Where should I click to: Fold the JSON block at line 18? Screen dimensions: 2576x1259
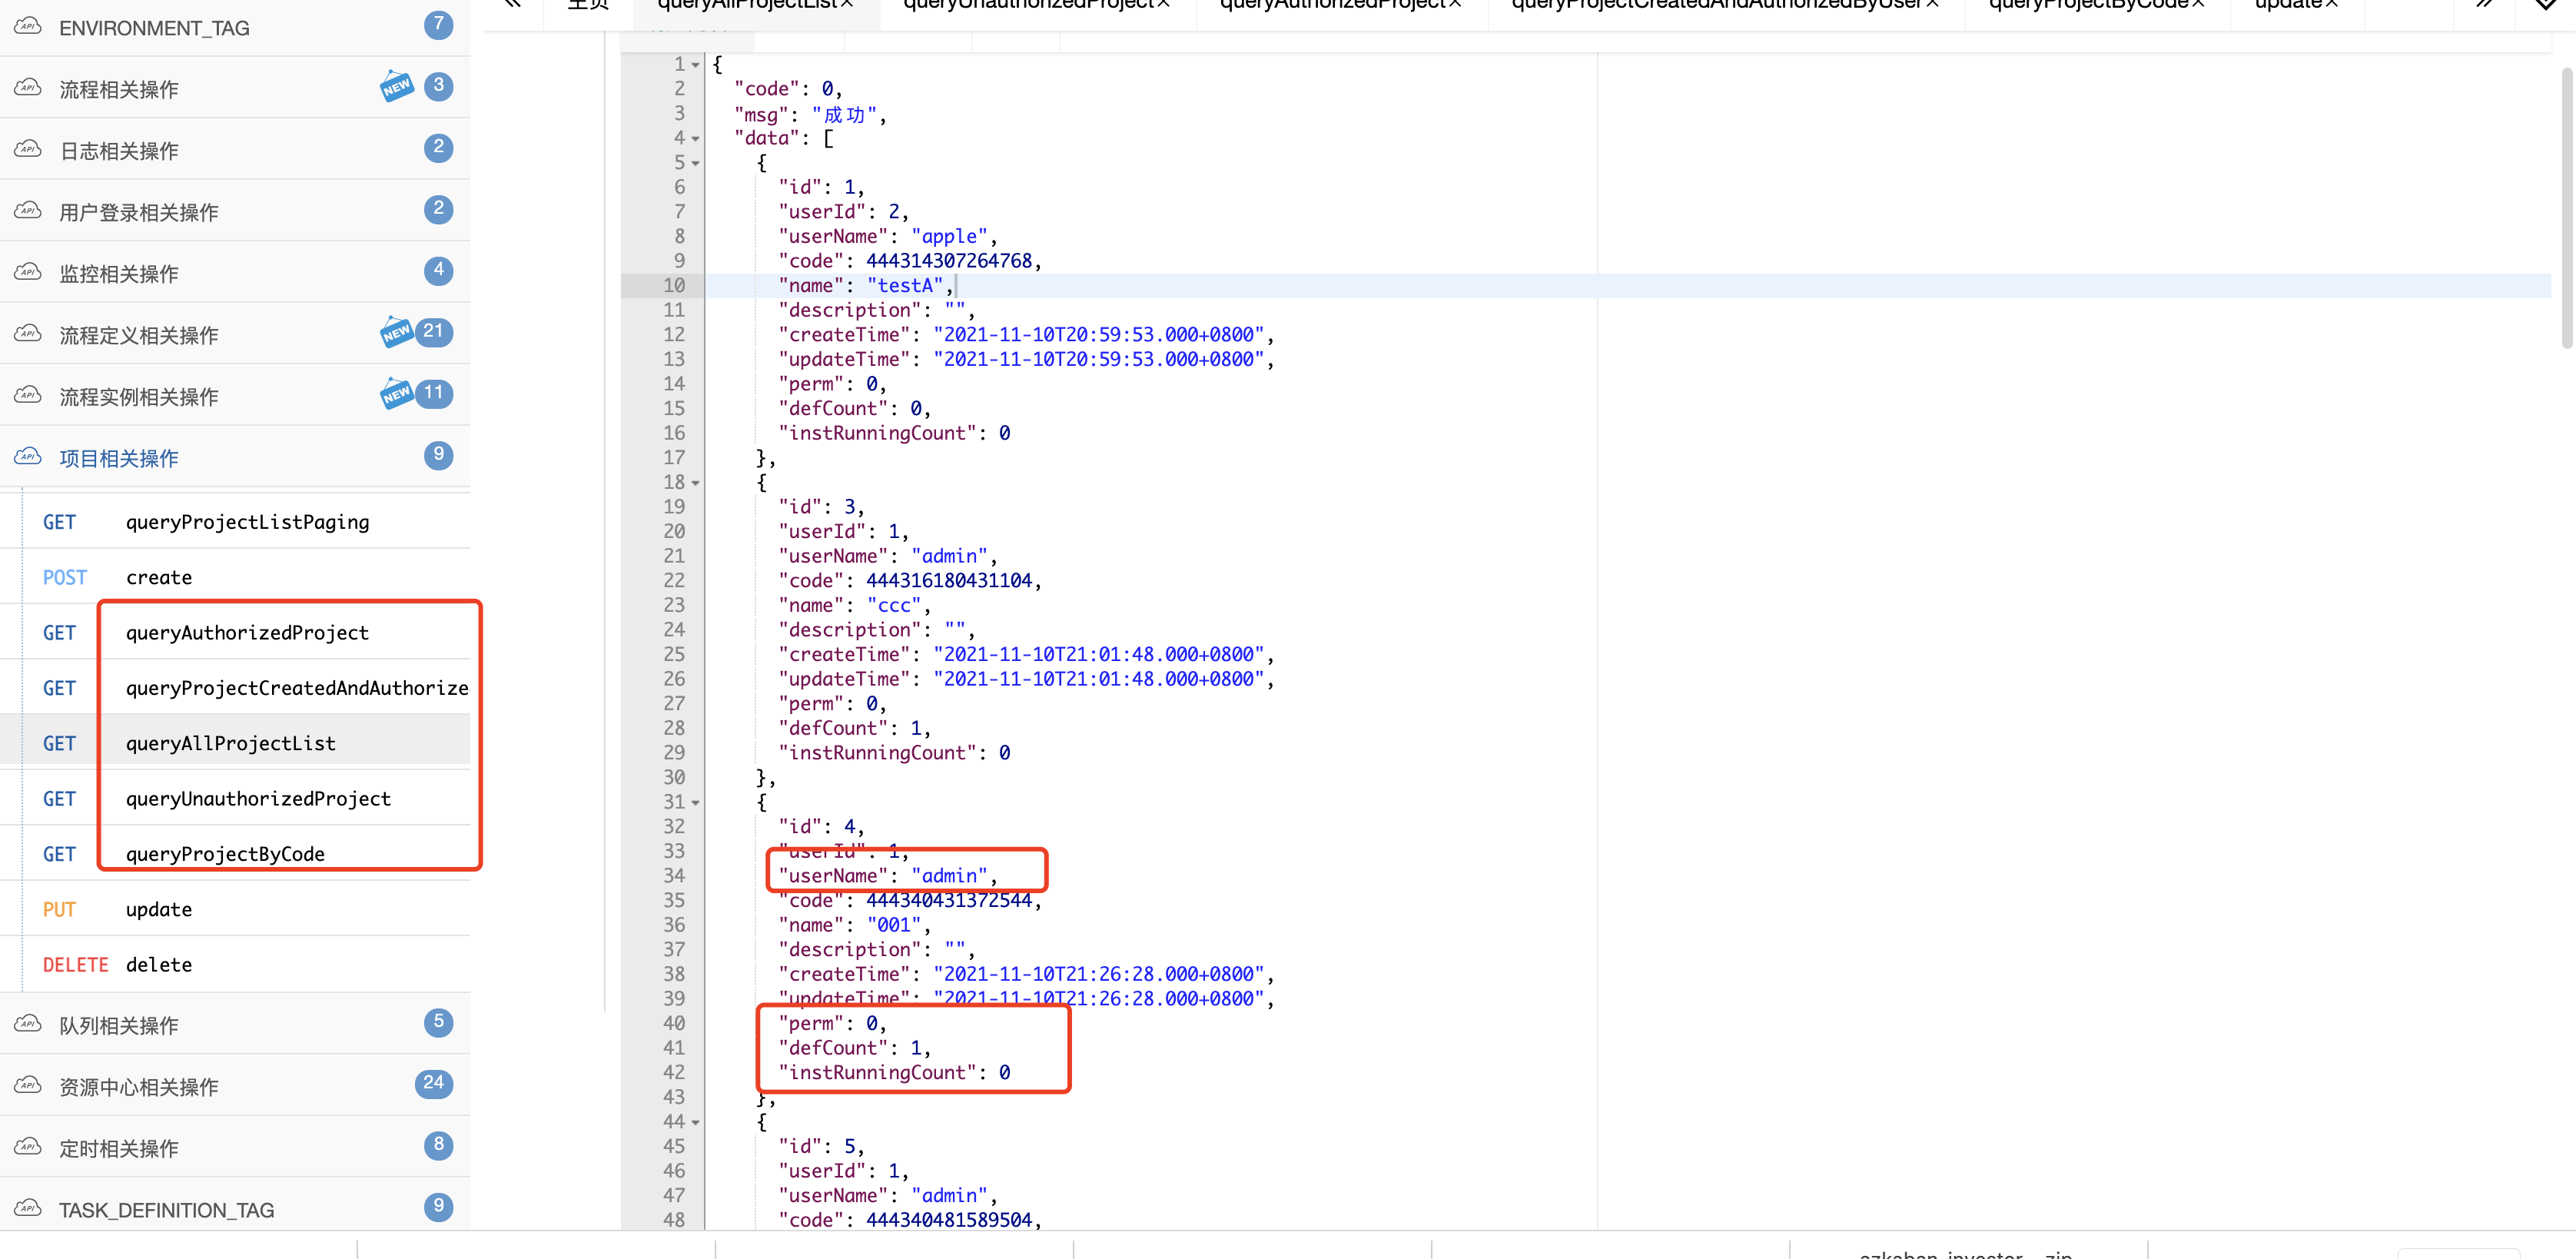pos(696,483)
